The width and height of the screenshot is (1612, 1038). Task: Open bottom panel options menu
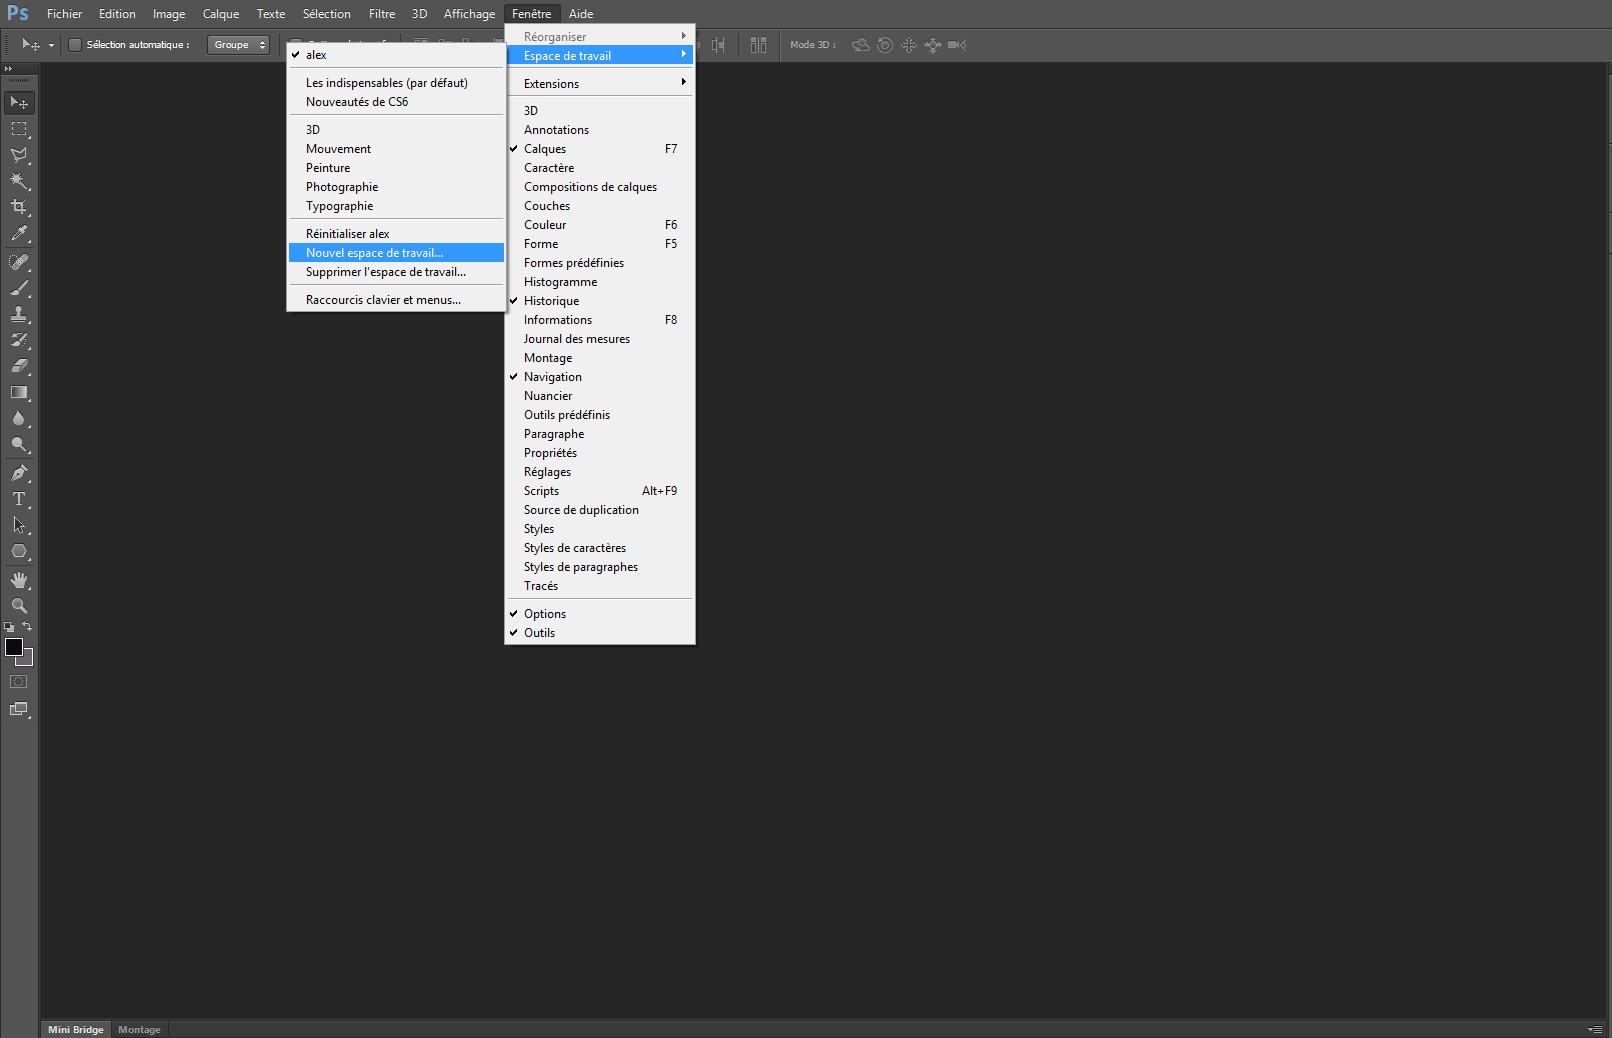tap(1595, 1029)
